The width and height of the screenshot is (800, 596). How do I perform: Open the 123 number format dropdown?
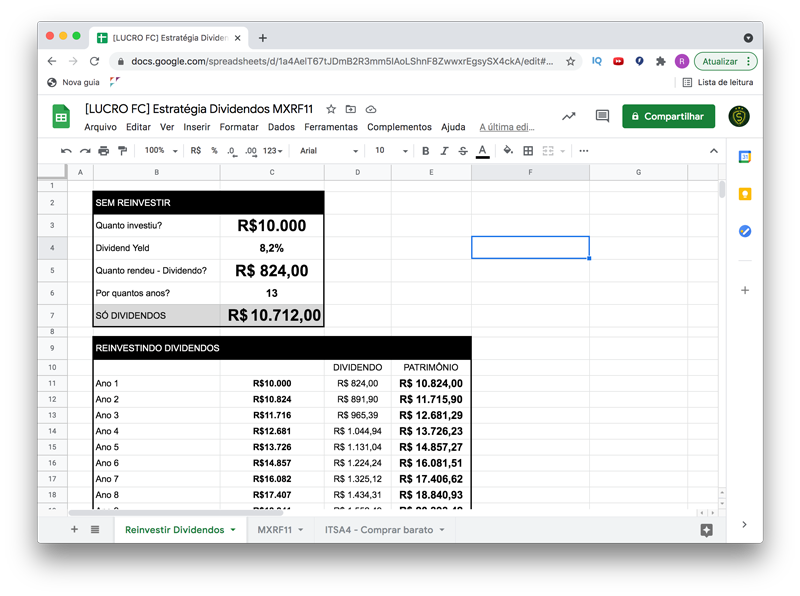tap(272, 151)
